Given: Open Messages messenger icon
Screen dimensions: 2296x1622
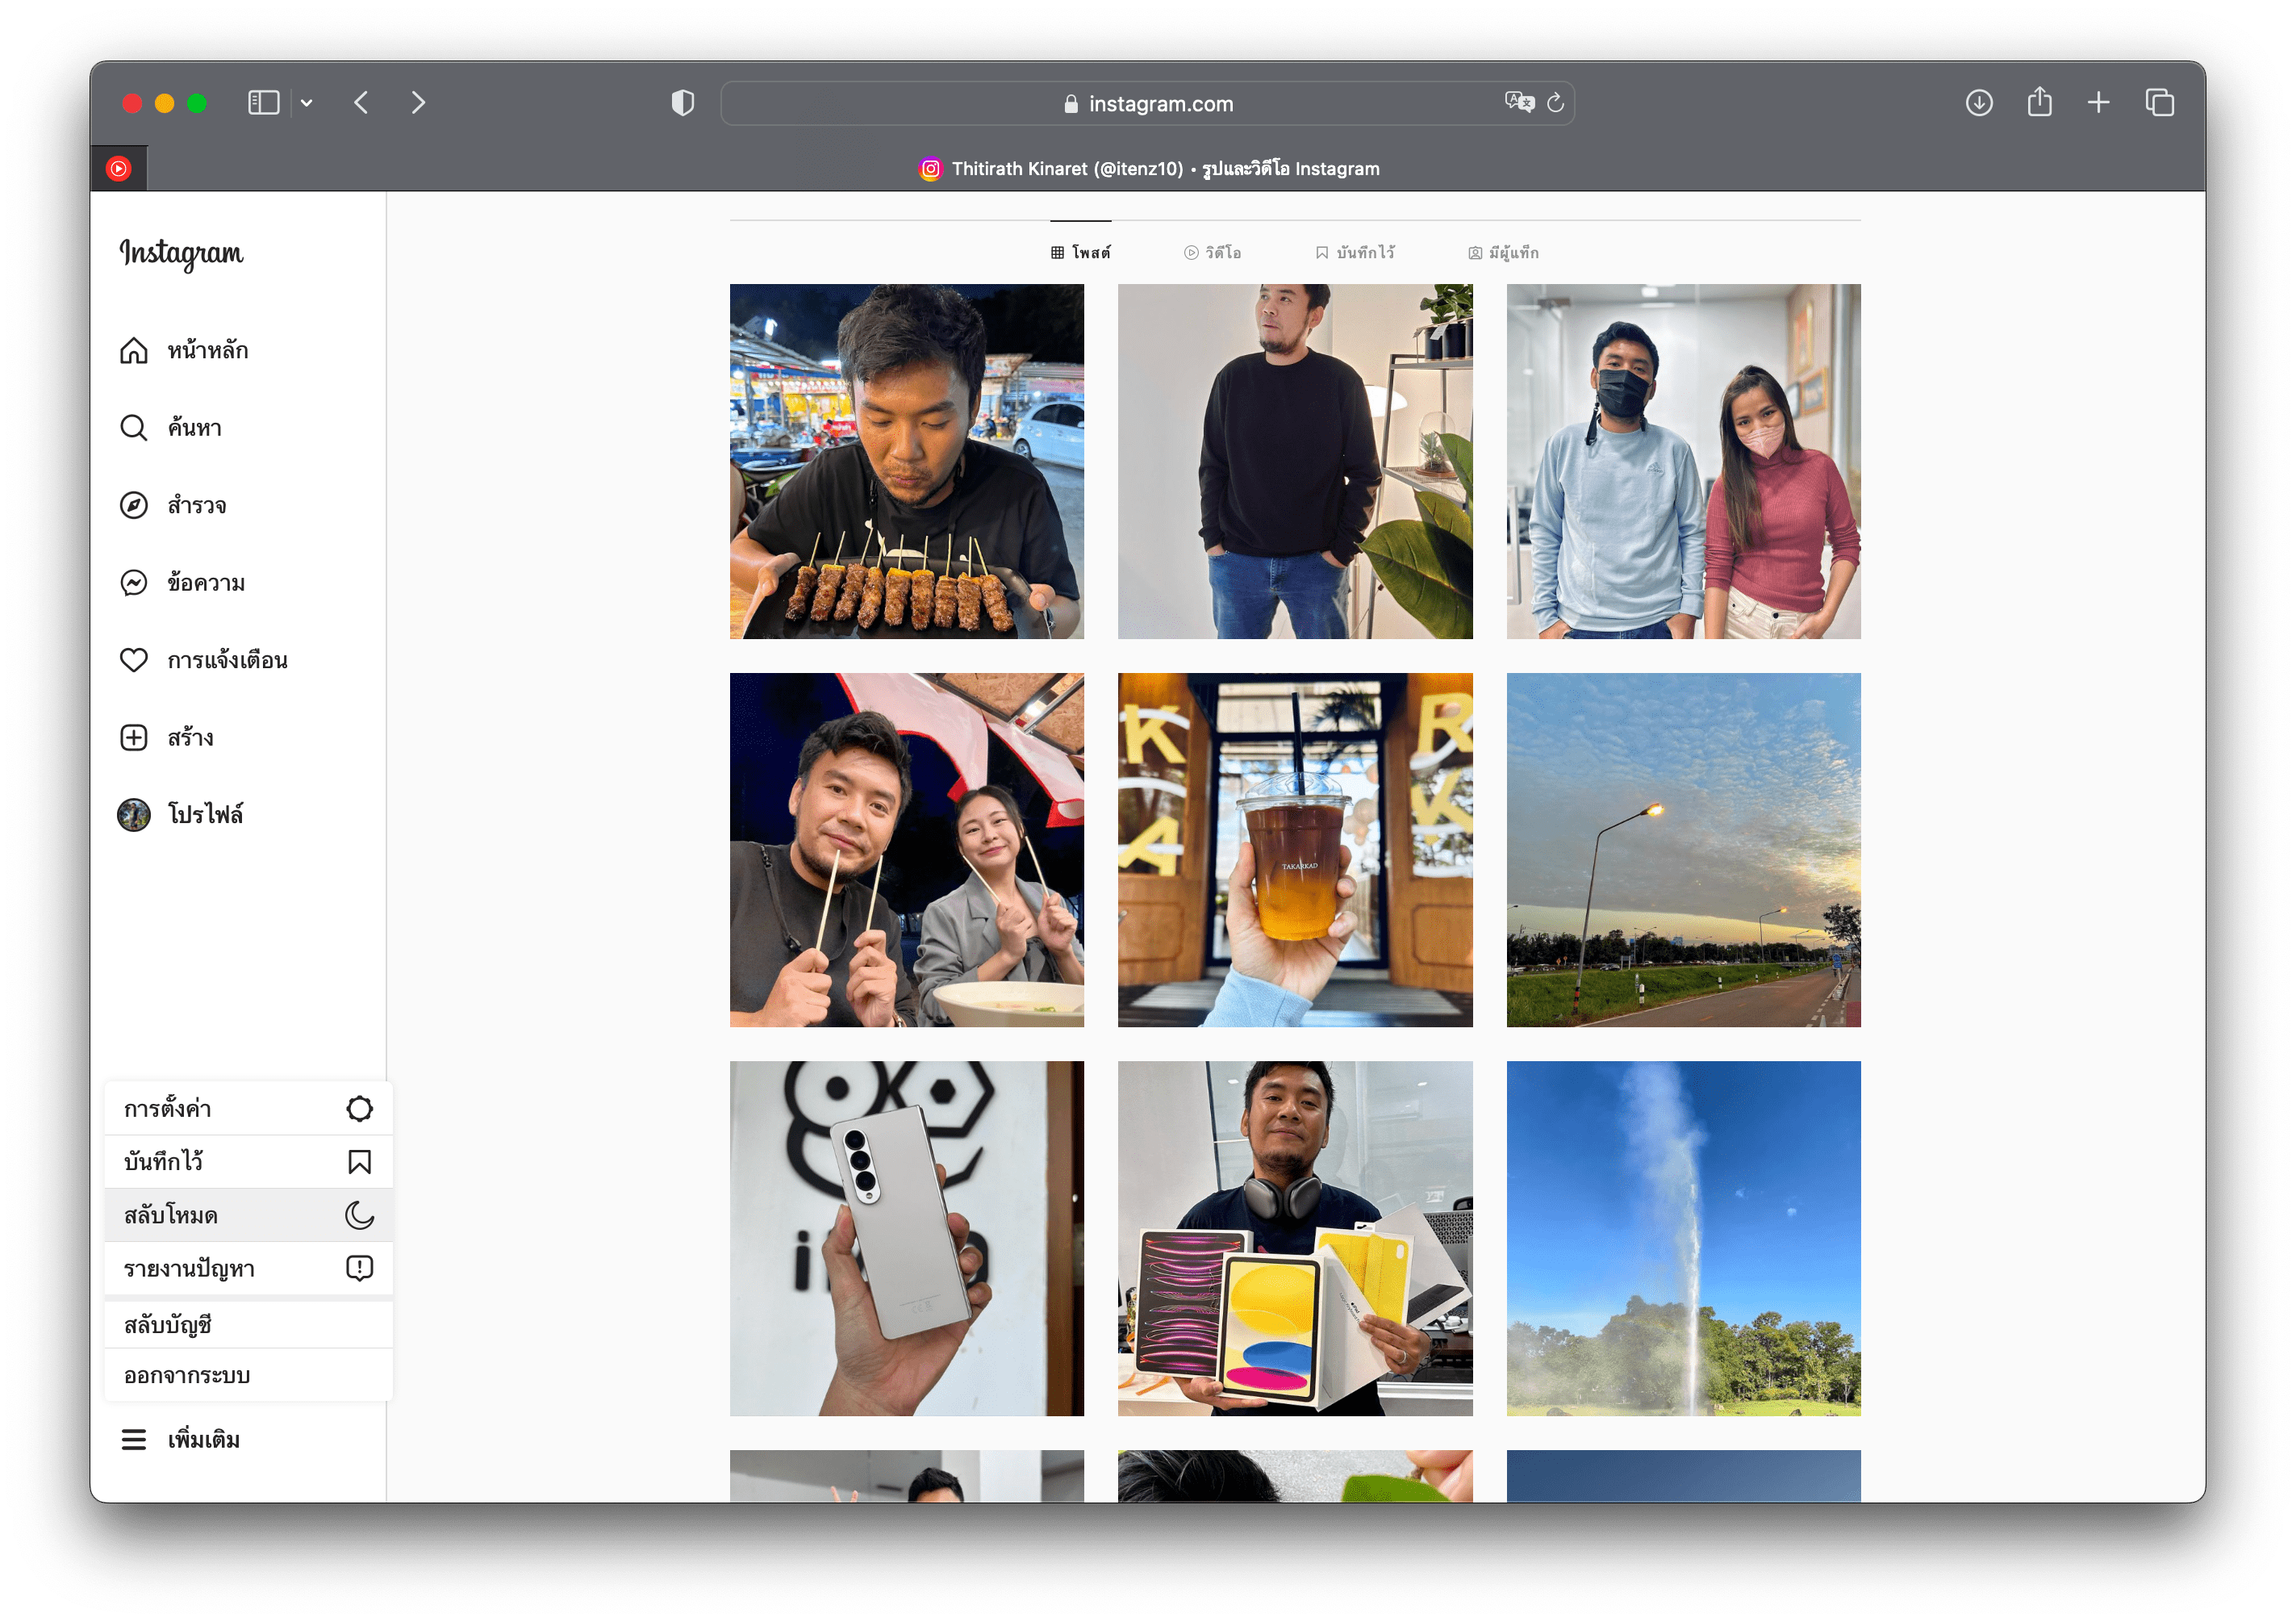Looking at the screenshot, I should click(134, 583).
